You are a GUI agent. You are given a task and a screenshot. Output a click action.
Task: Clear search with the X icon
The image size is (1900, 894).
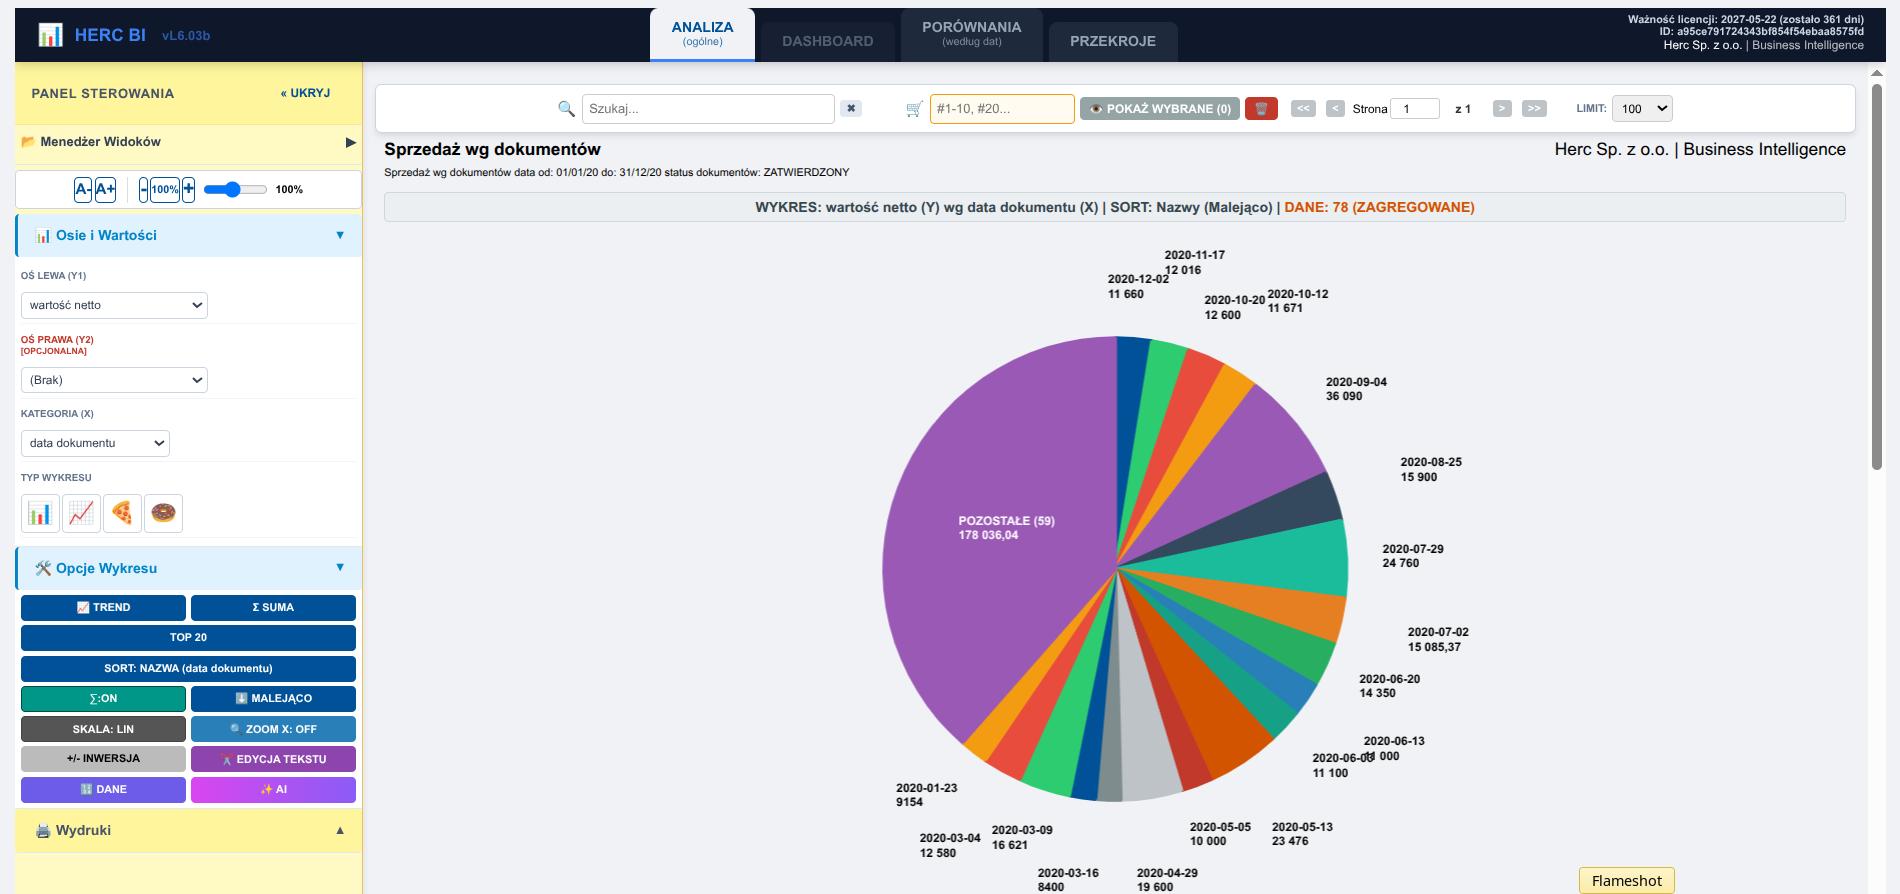click(851, 109)
